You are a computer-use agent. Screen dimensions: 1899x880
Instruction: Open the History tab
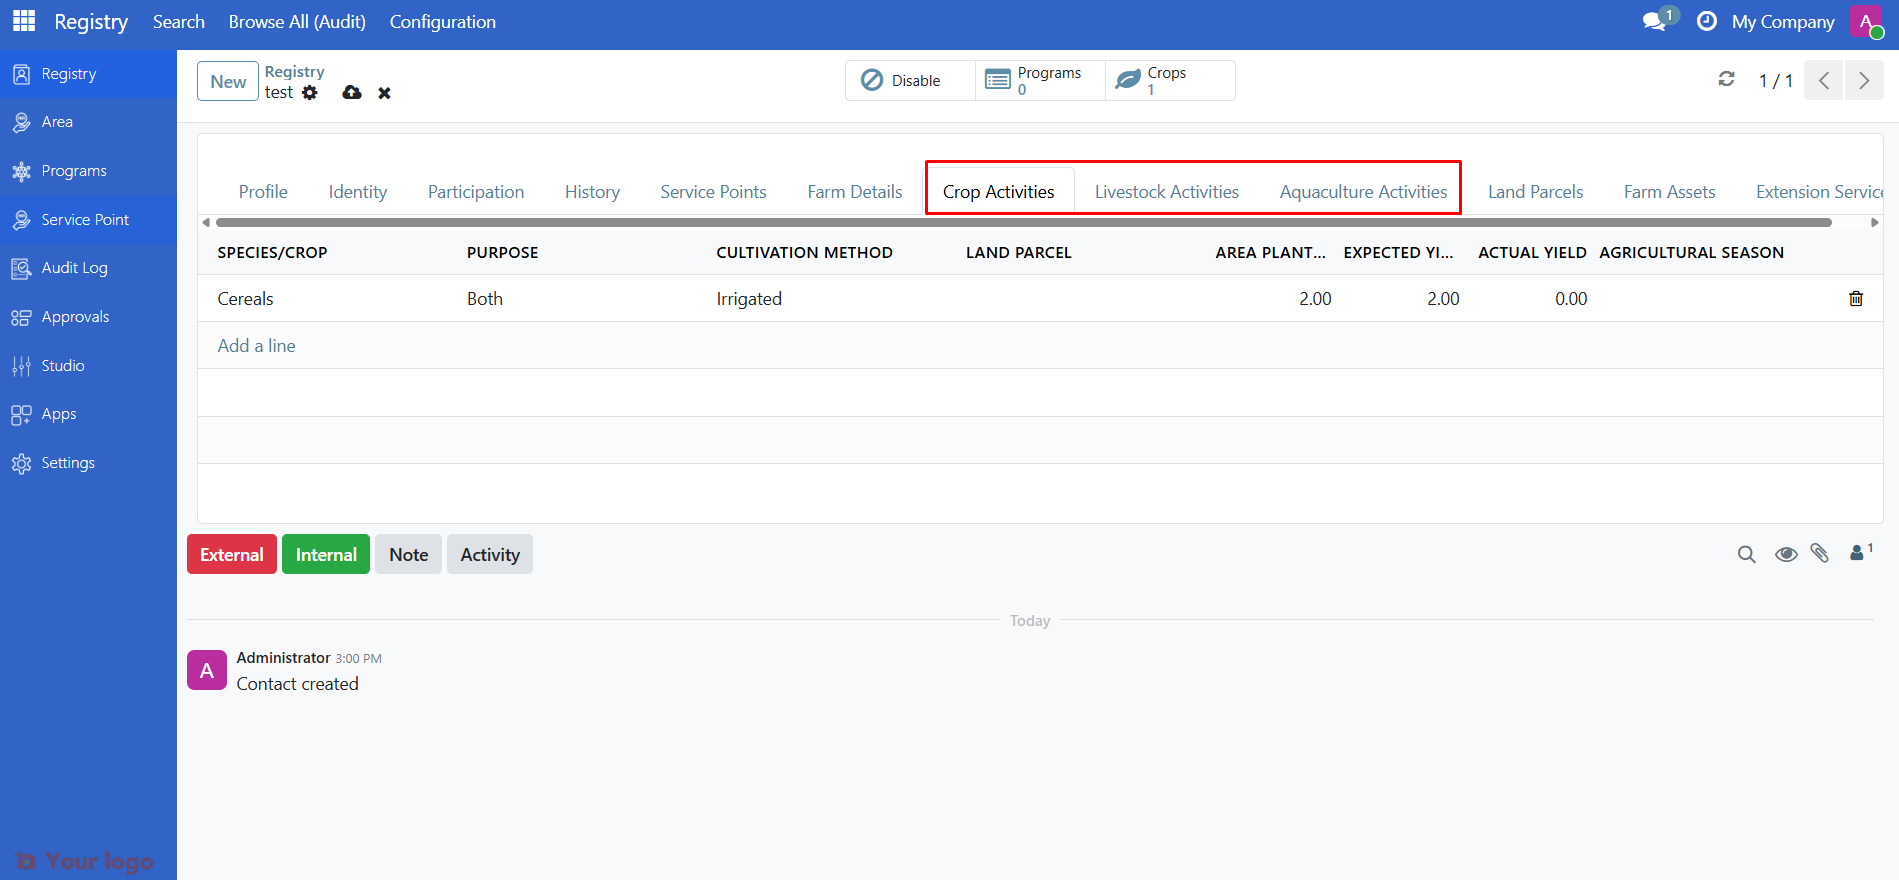coord(592,192)
